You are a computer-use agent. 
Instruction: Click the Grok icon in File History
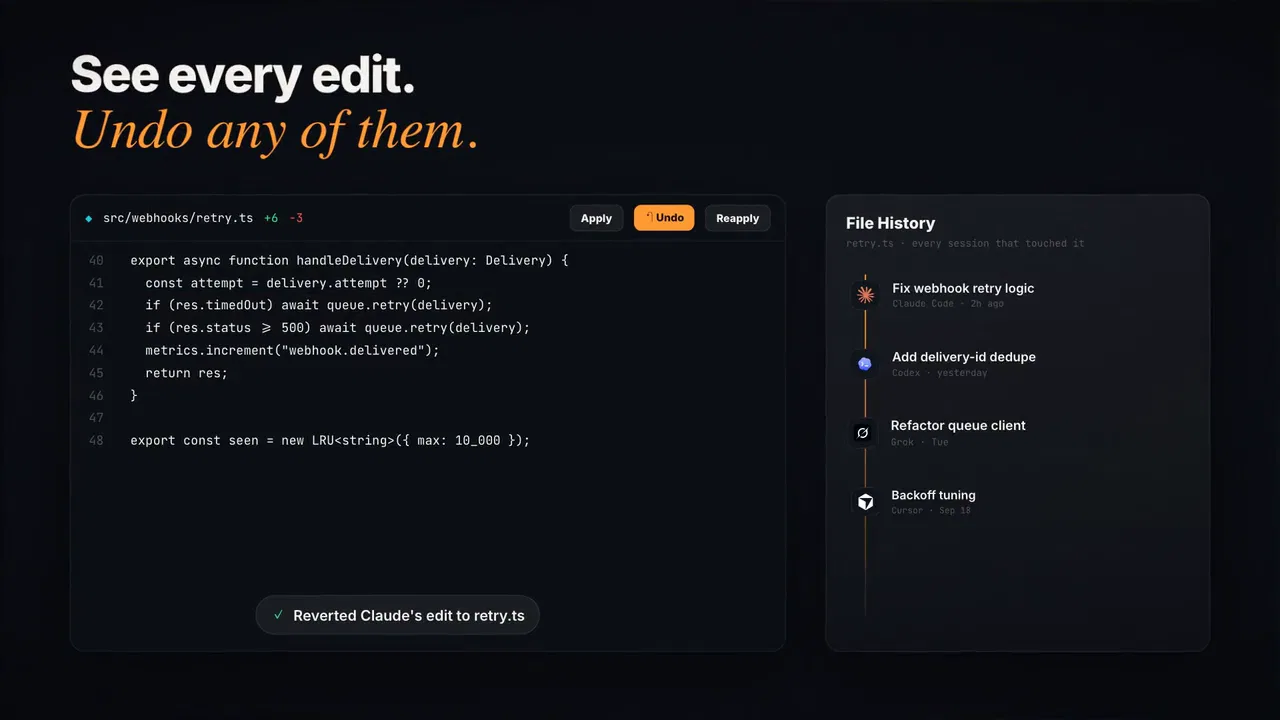pos(863,433)
